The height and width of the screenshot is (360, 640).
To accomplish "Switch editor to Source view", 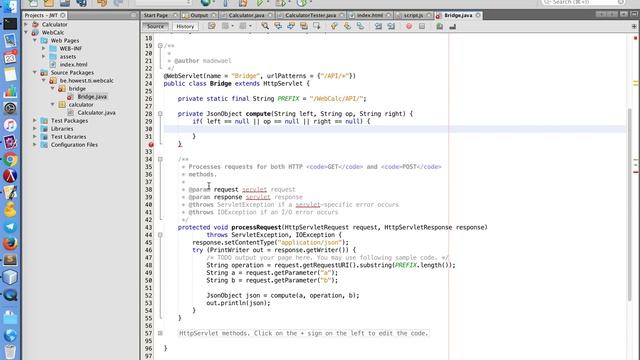I will click(x=156, y=26).
